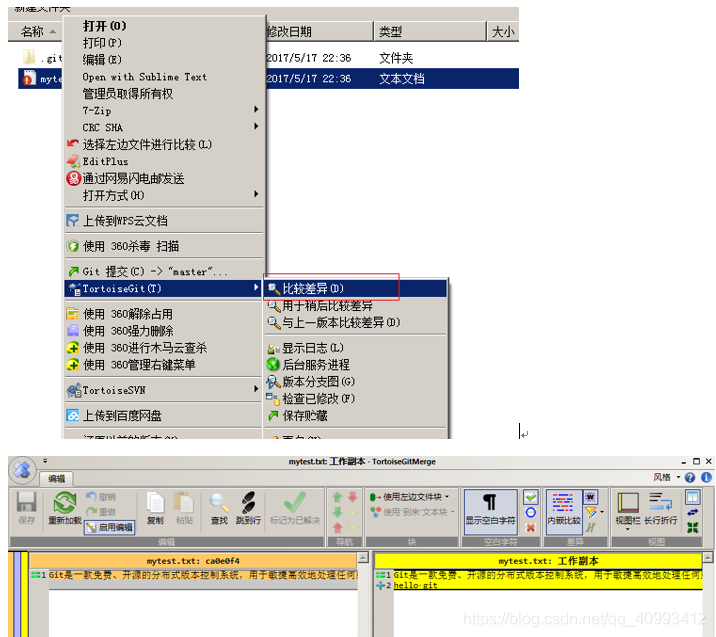Image resolution: width=716 pixels, height=637 pixels.
Task: Click the TortoiseGitMerge round application button
Action: [x=22, y=470]
